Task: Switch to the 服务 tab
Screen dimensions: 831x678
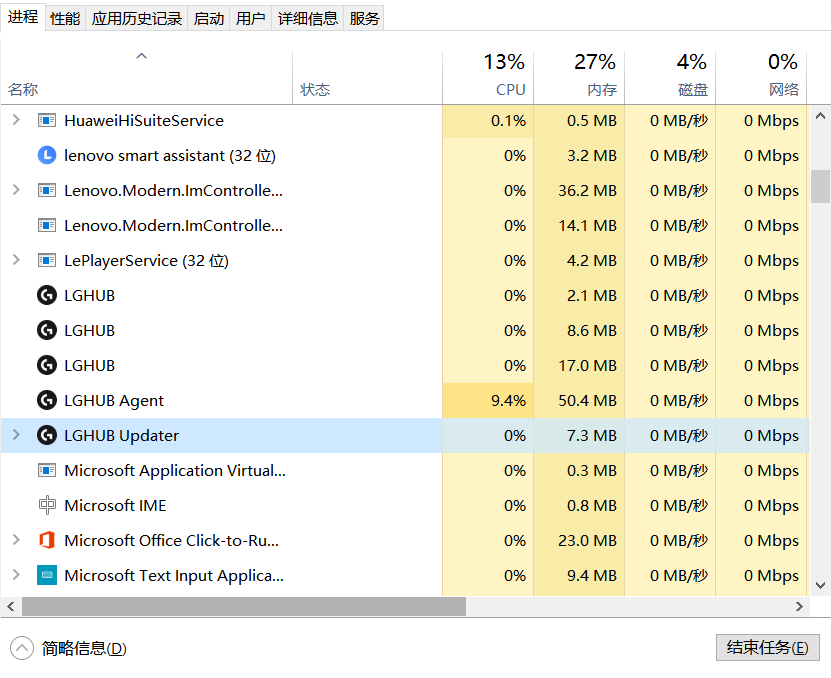Action: (x=364, y=19)
